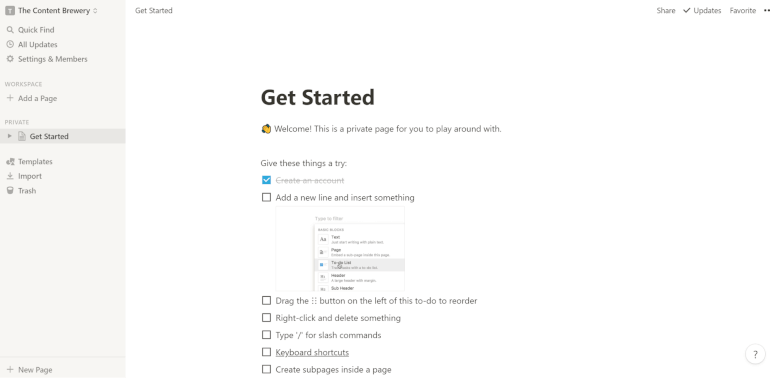Click the Import download icon
This screenshot has height=378, width=770.
coord(10,176)
